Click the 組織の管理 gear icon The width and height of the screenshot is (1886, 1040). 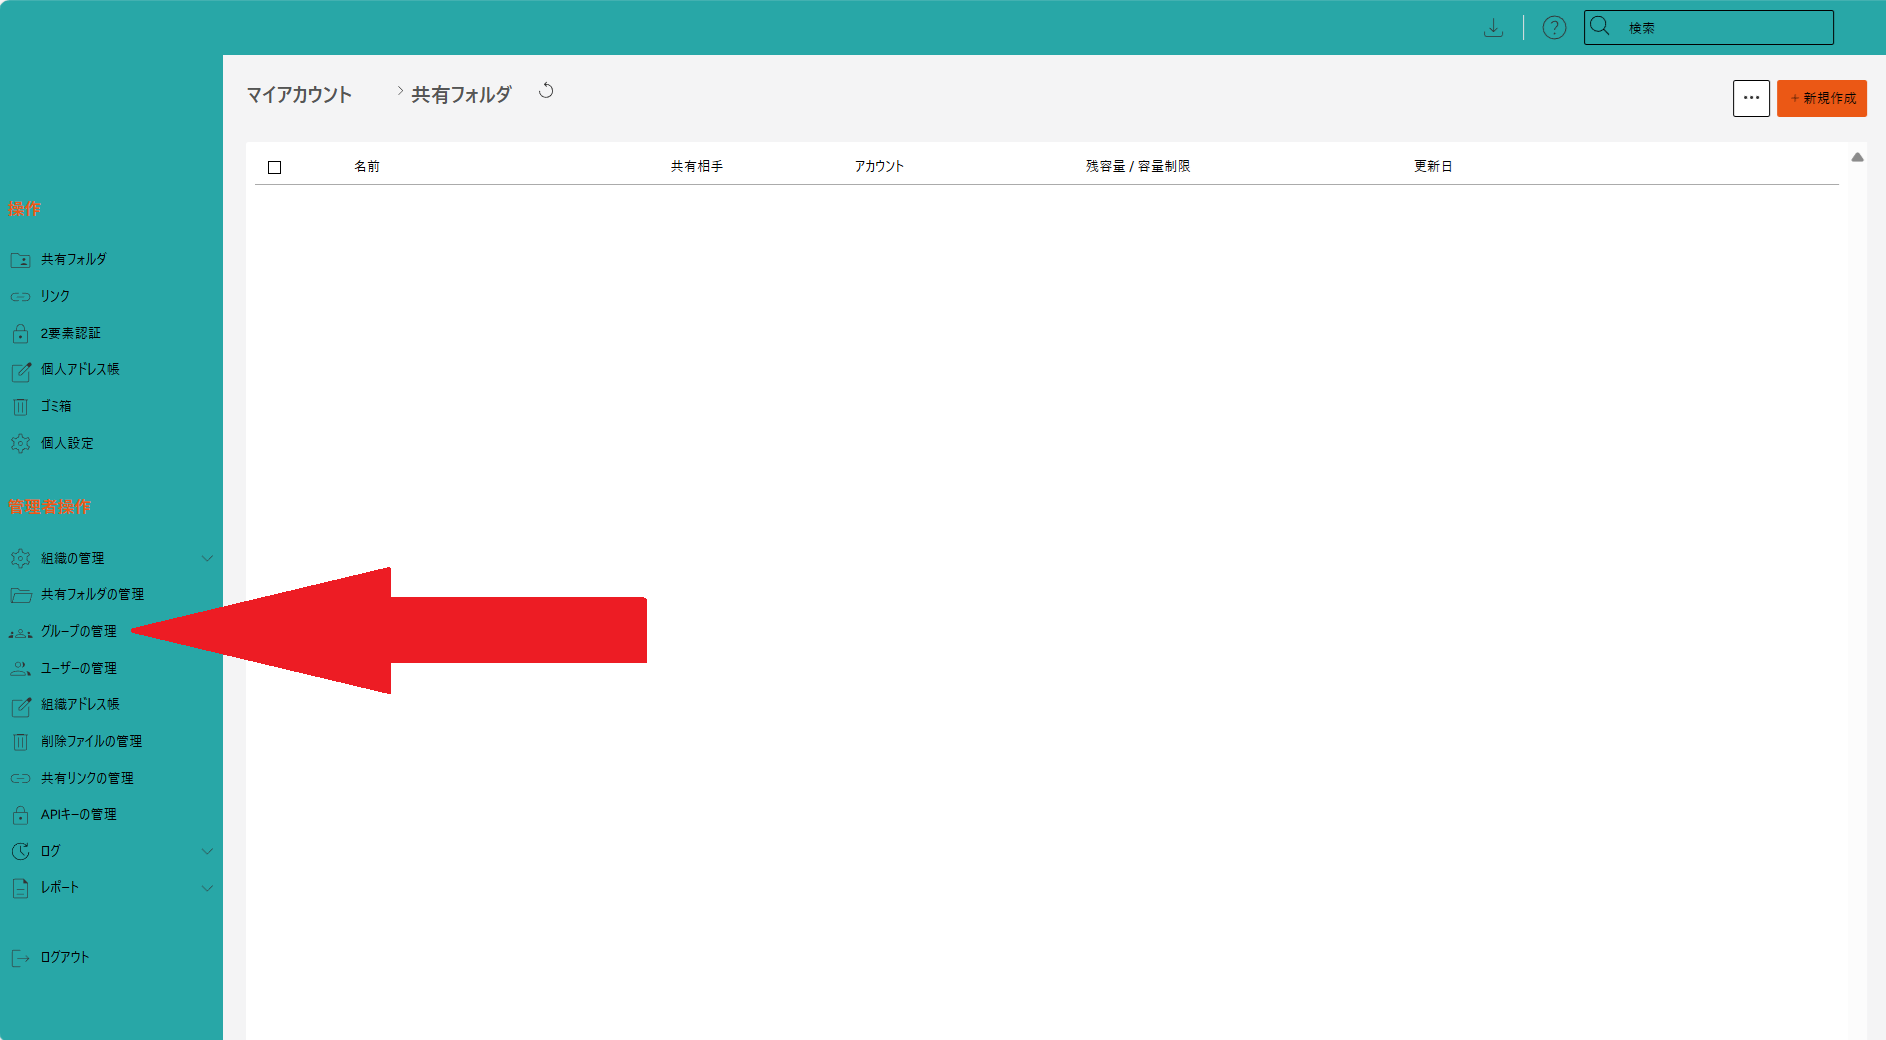click(20, 558)
